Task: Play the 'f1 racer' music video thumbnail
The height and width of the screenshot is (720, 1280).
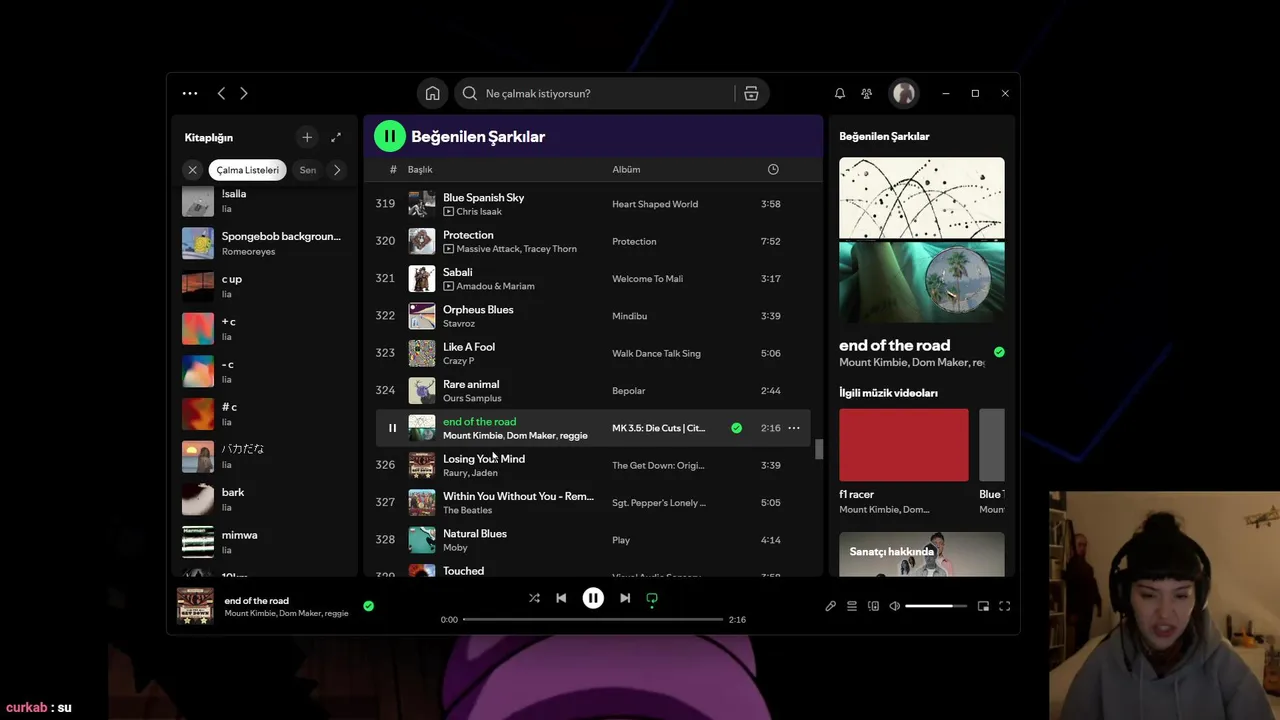Action: (x=904, y=445)
